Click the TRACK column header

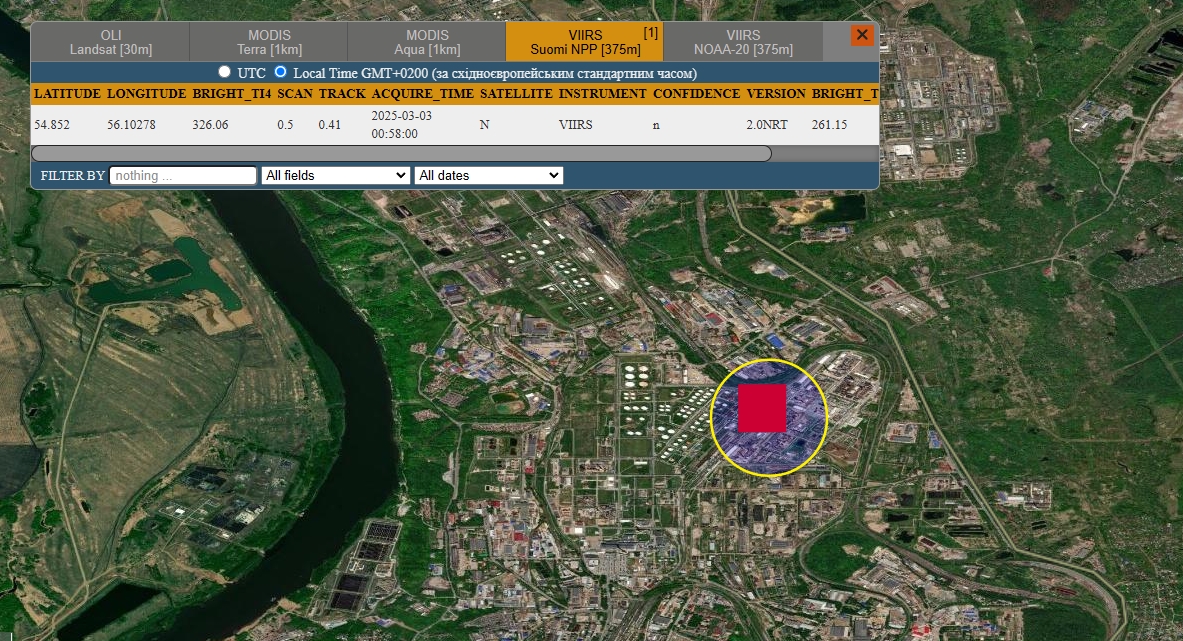click(342, 94)
